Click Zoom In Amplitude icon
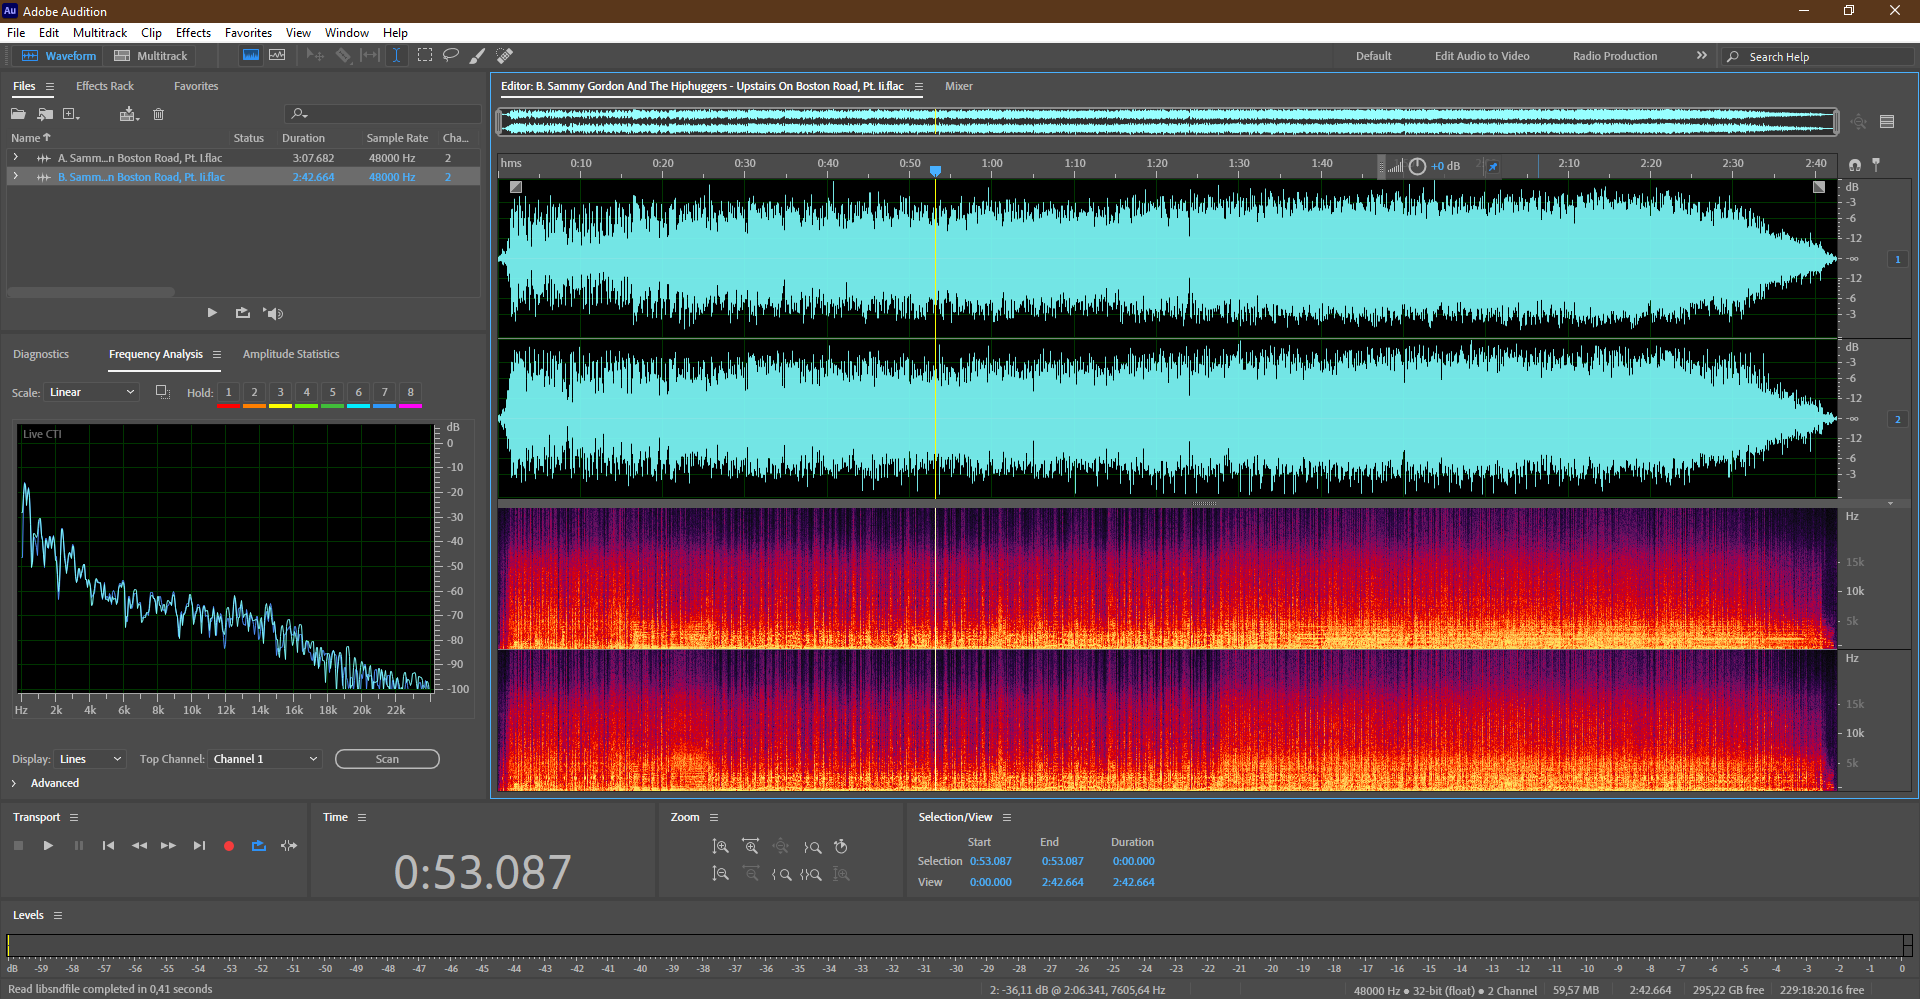1920x999 pixels. click(x=720, y=847)
